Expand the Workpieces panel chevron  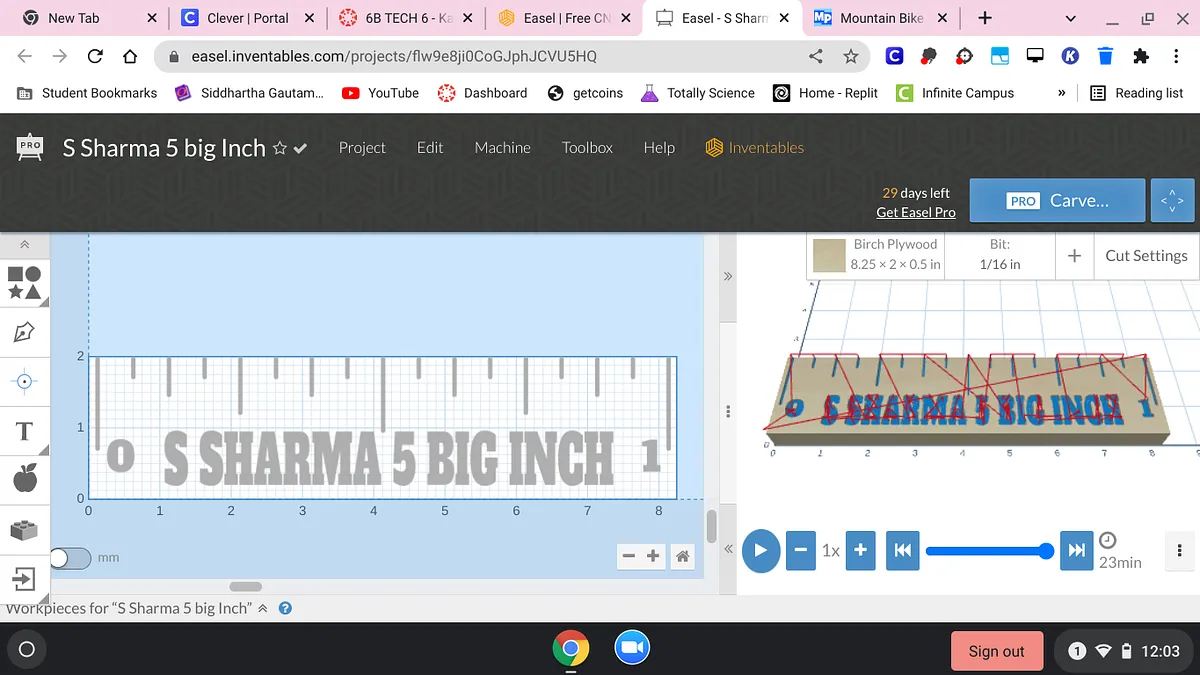point(263,608)
